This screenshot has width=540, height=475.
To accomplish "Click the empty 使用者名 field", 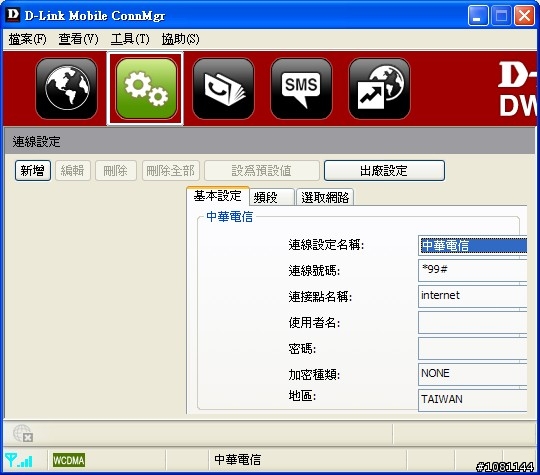I will click(x=472, y=322).
